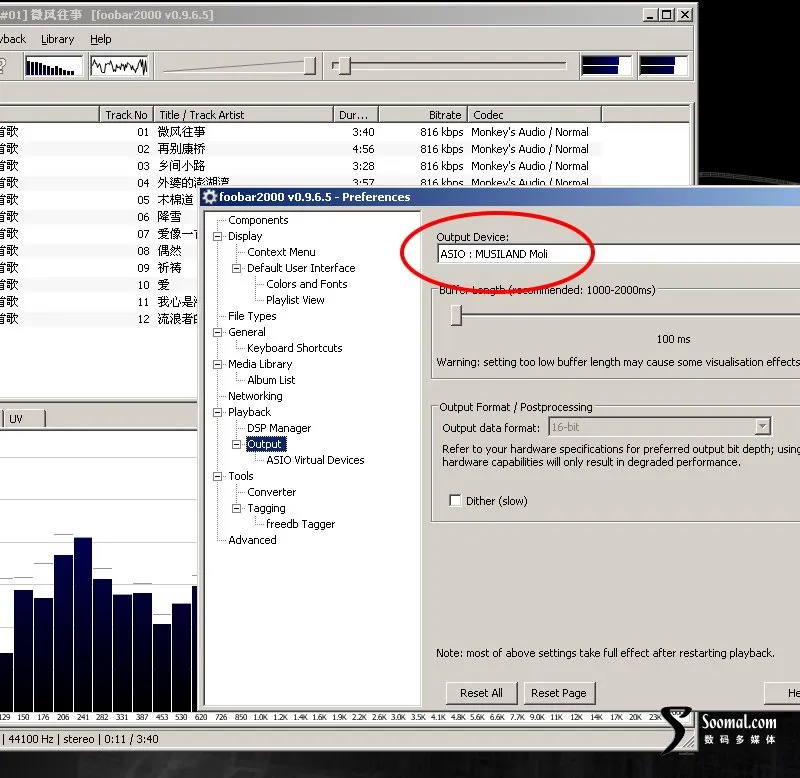Click the spectrum visualization toolbar button
The height and width of the screenshot is (778, 800).
[53, 66]
